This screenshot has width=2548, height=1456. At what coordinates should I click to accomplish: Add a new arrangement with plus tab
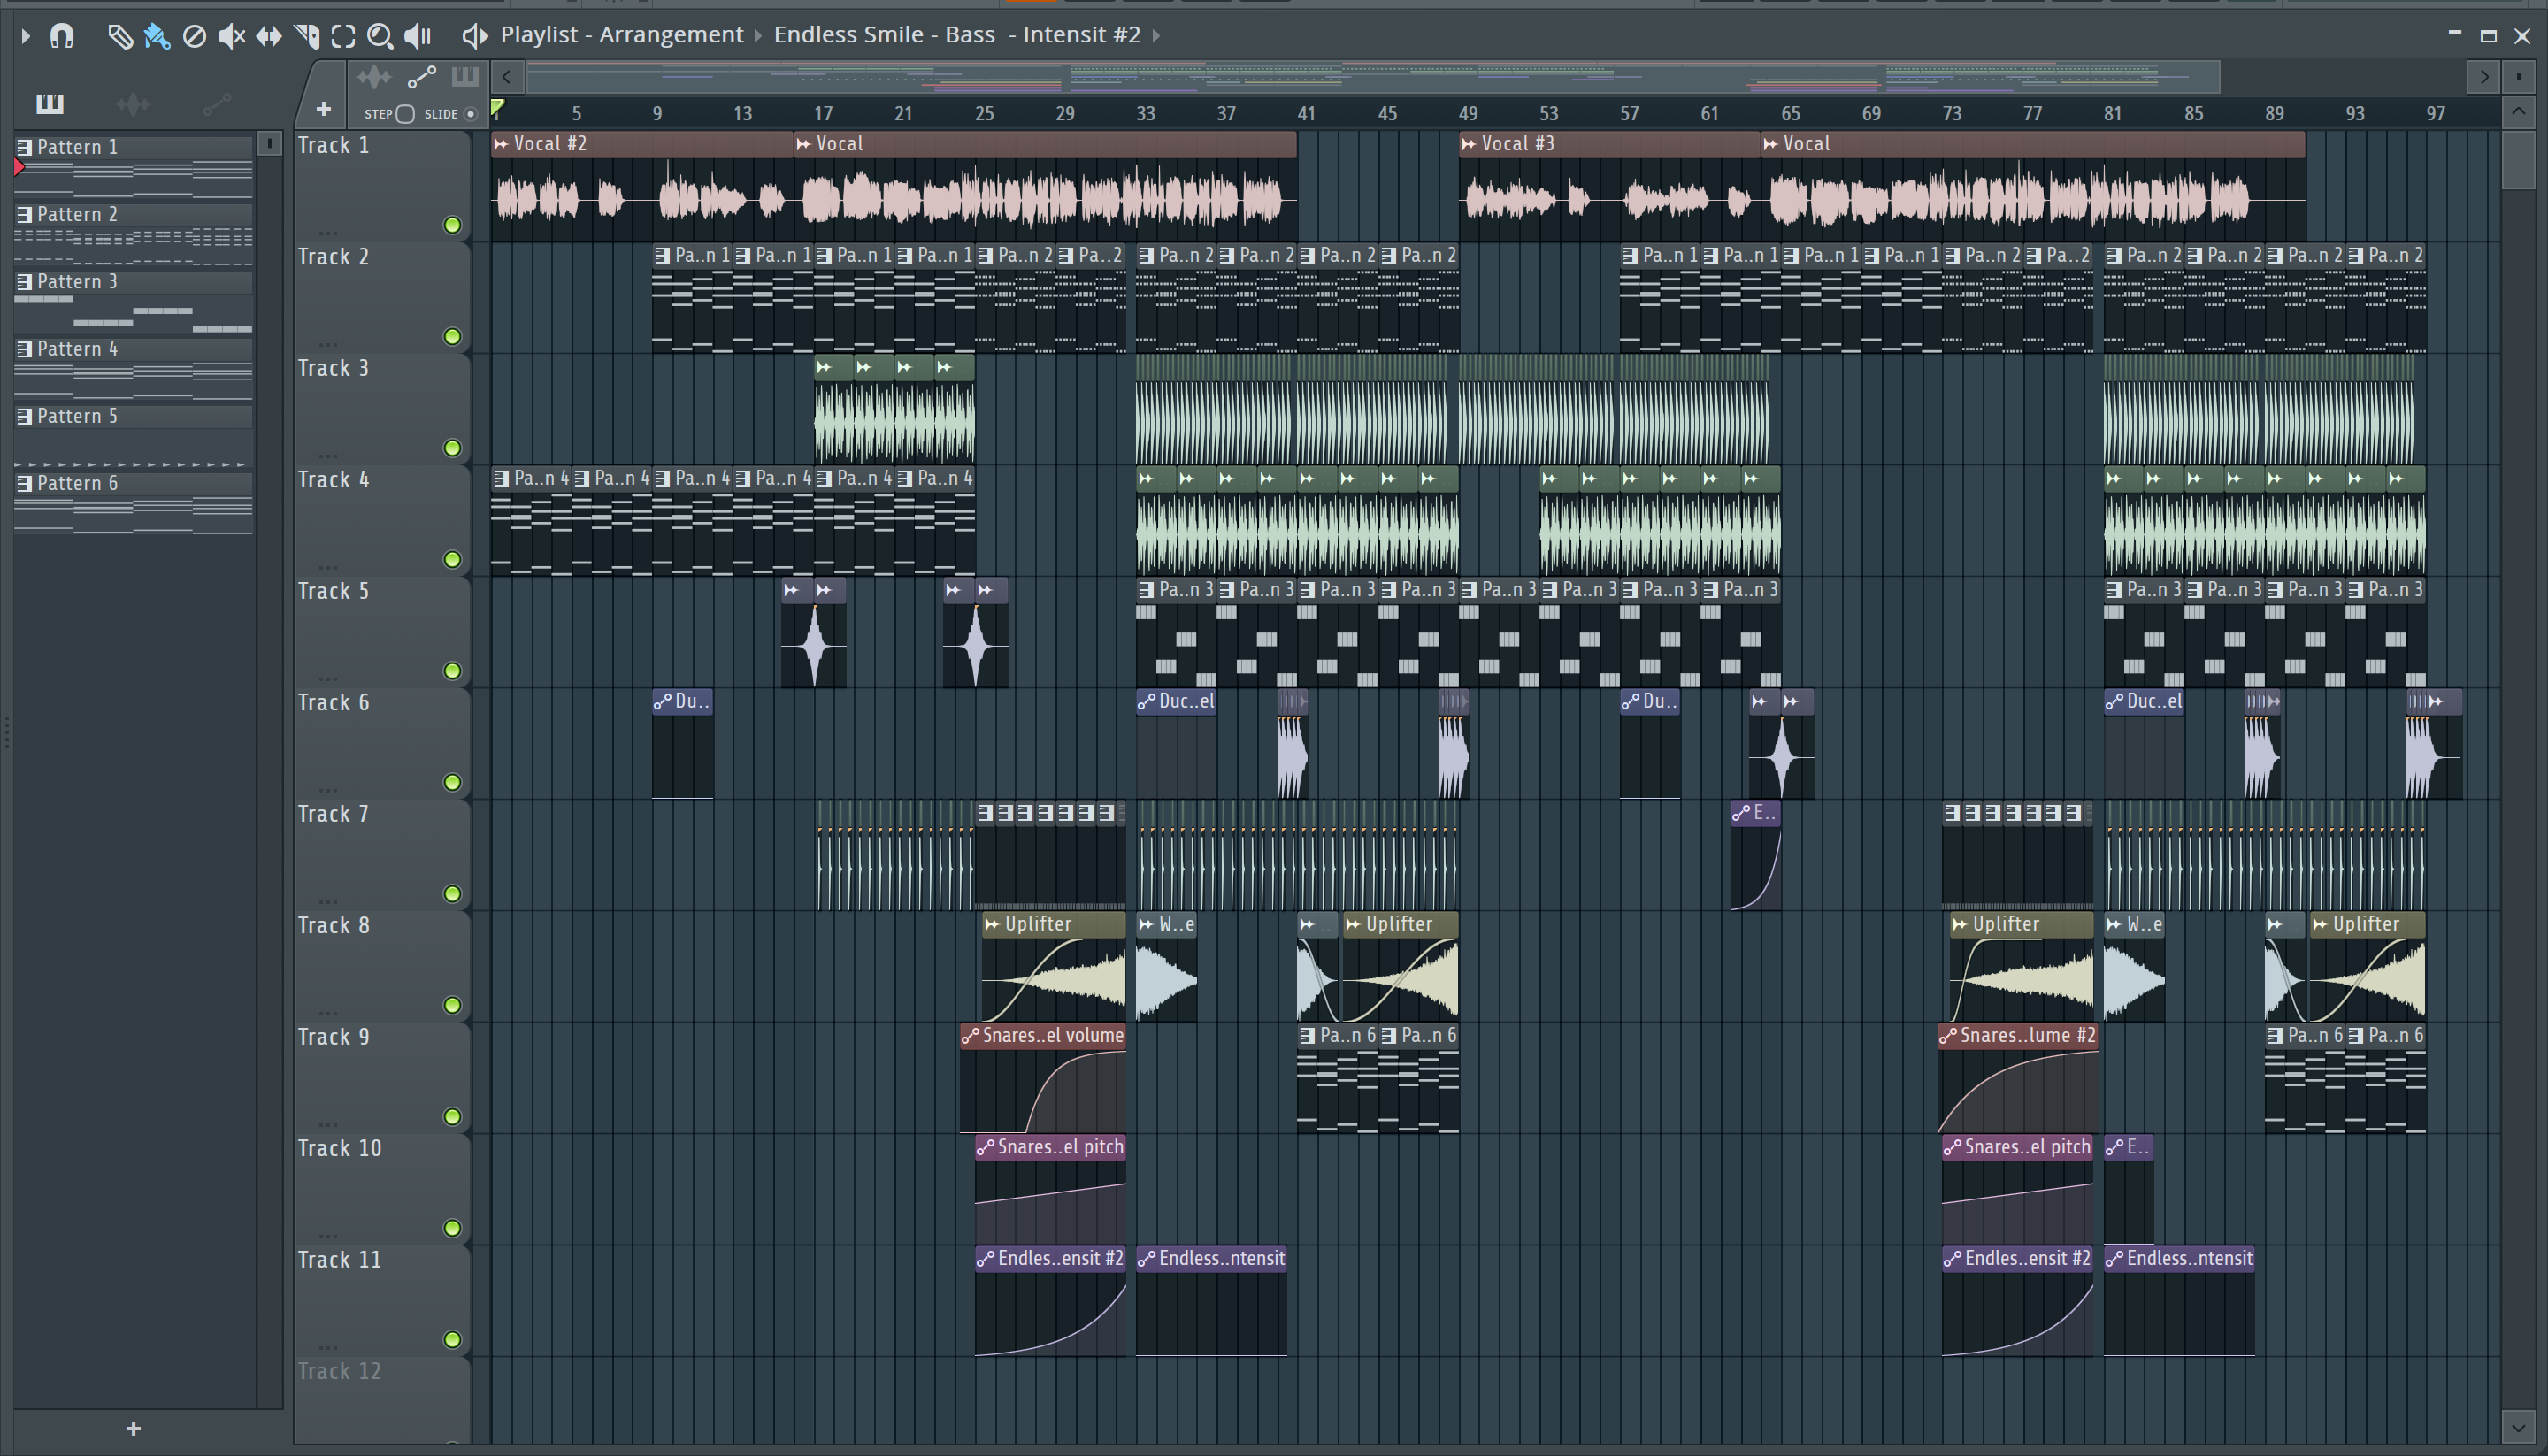(x=323, y=109)
